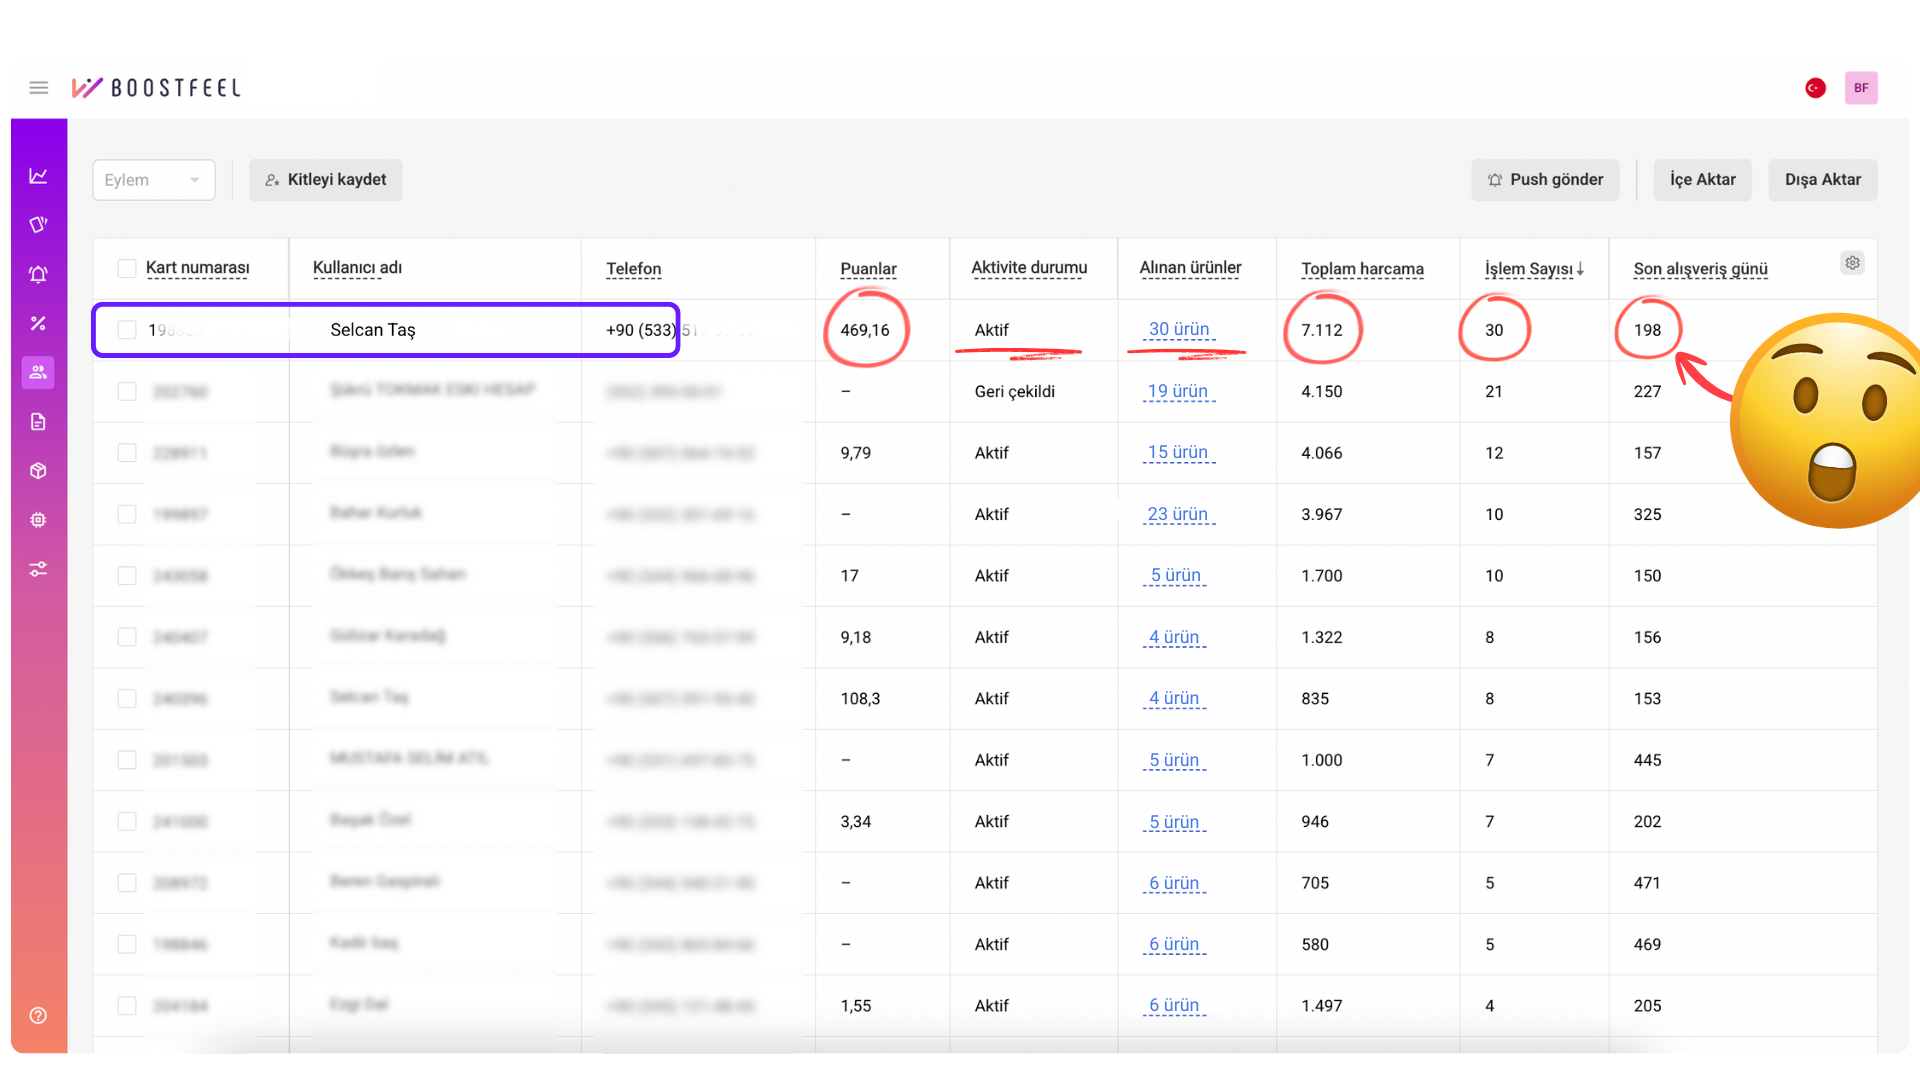Open the package box sidebar icon
This screenshot has width=1920, height=1080.
point(38,471)
